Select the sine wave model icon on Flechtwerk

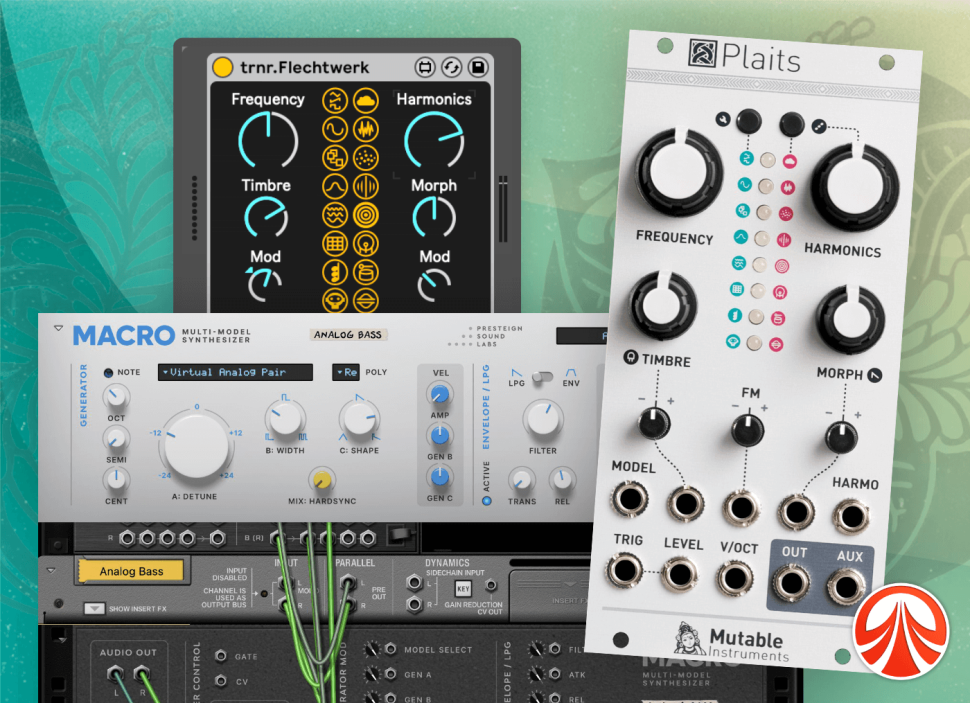(334, 129)
